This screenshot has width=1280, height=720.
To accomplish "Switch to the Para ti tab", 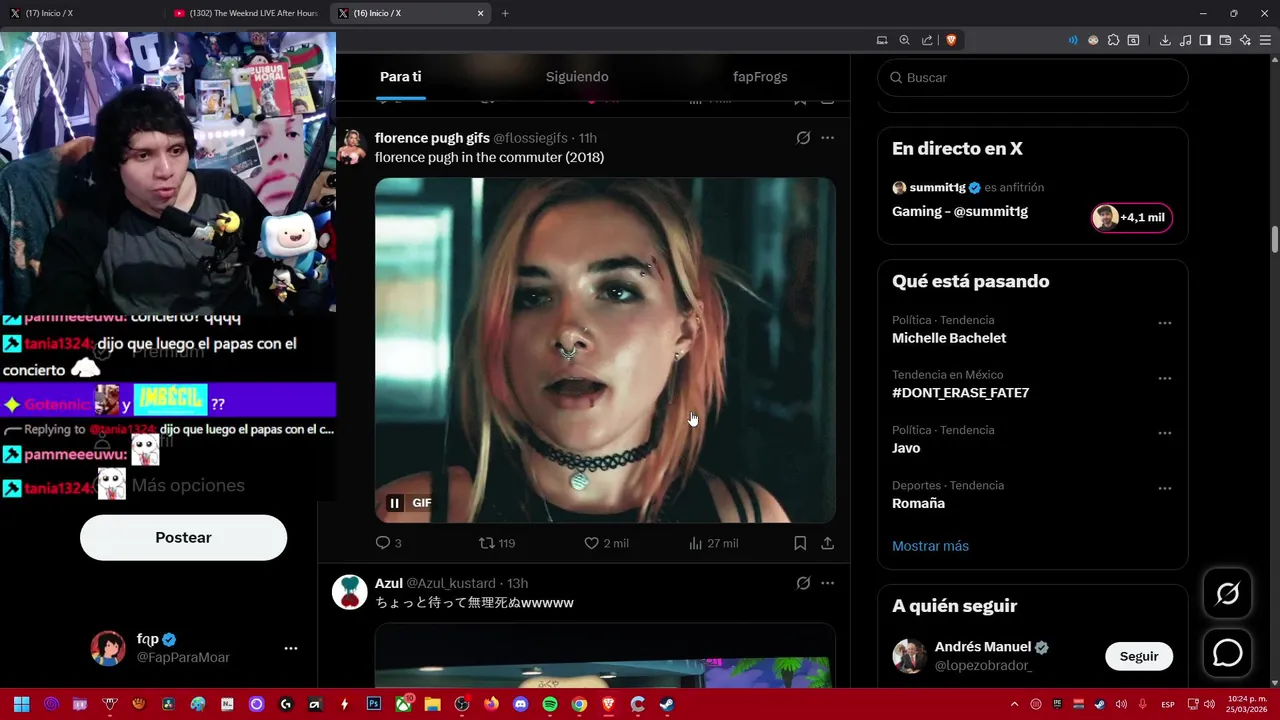I will [x=401, y=77].
